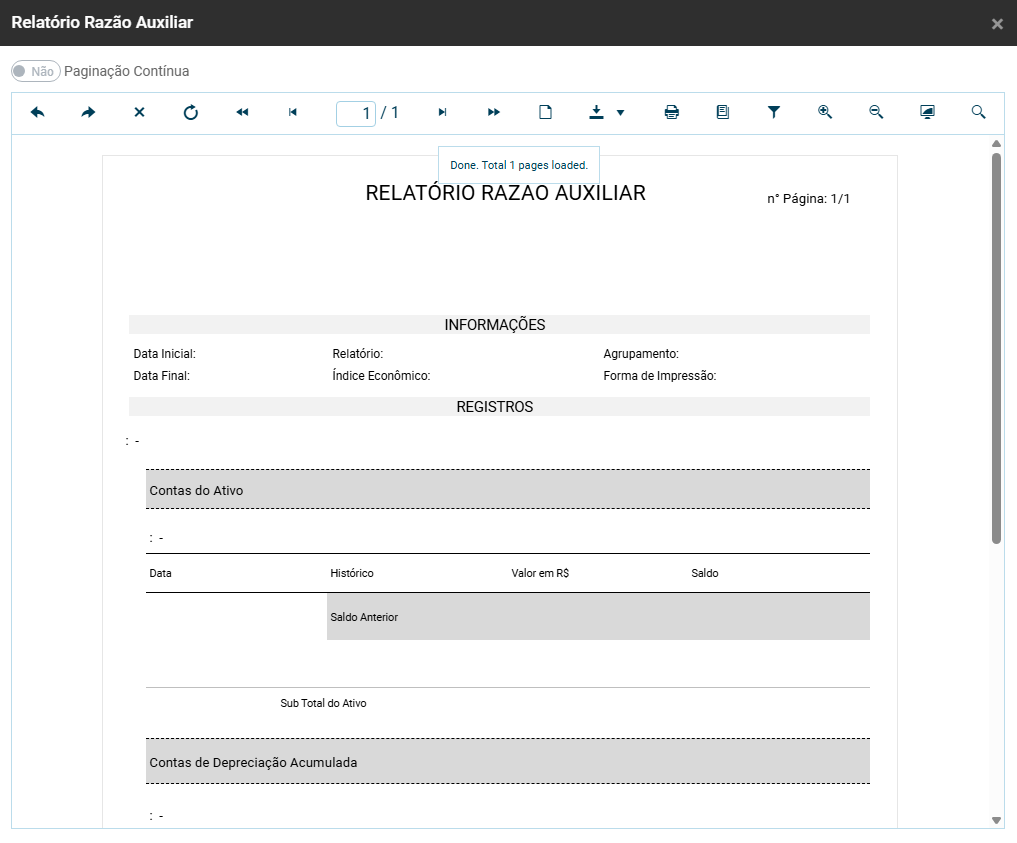Click the document map icon
This screenshot has height=843, width=1017.
723,113
